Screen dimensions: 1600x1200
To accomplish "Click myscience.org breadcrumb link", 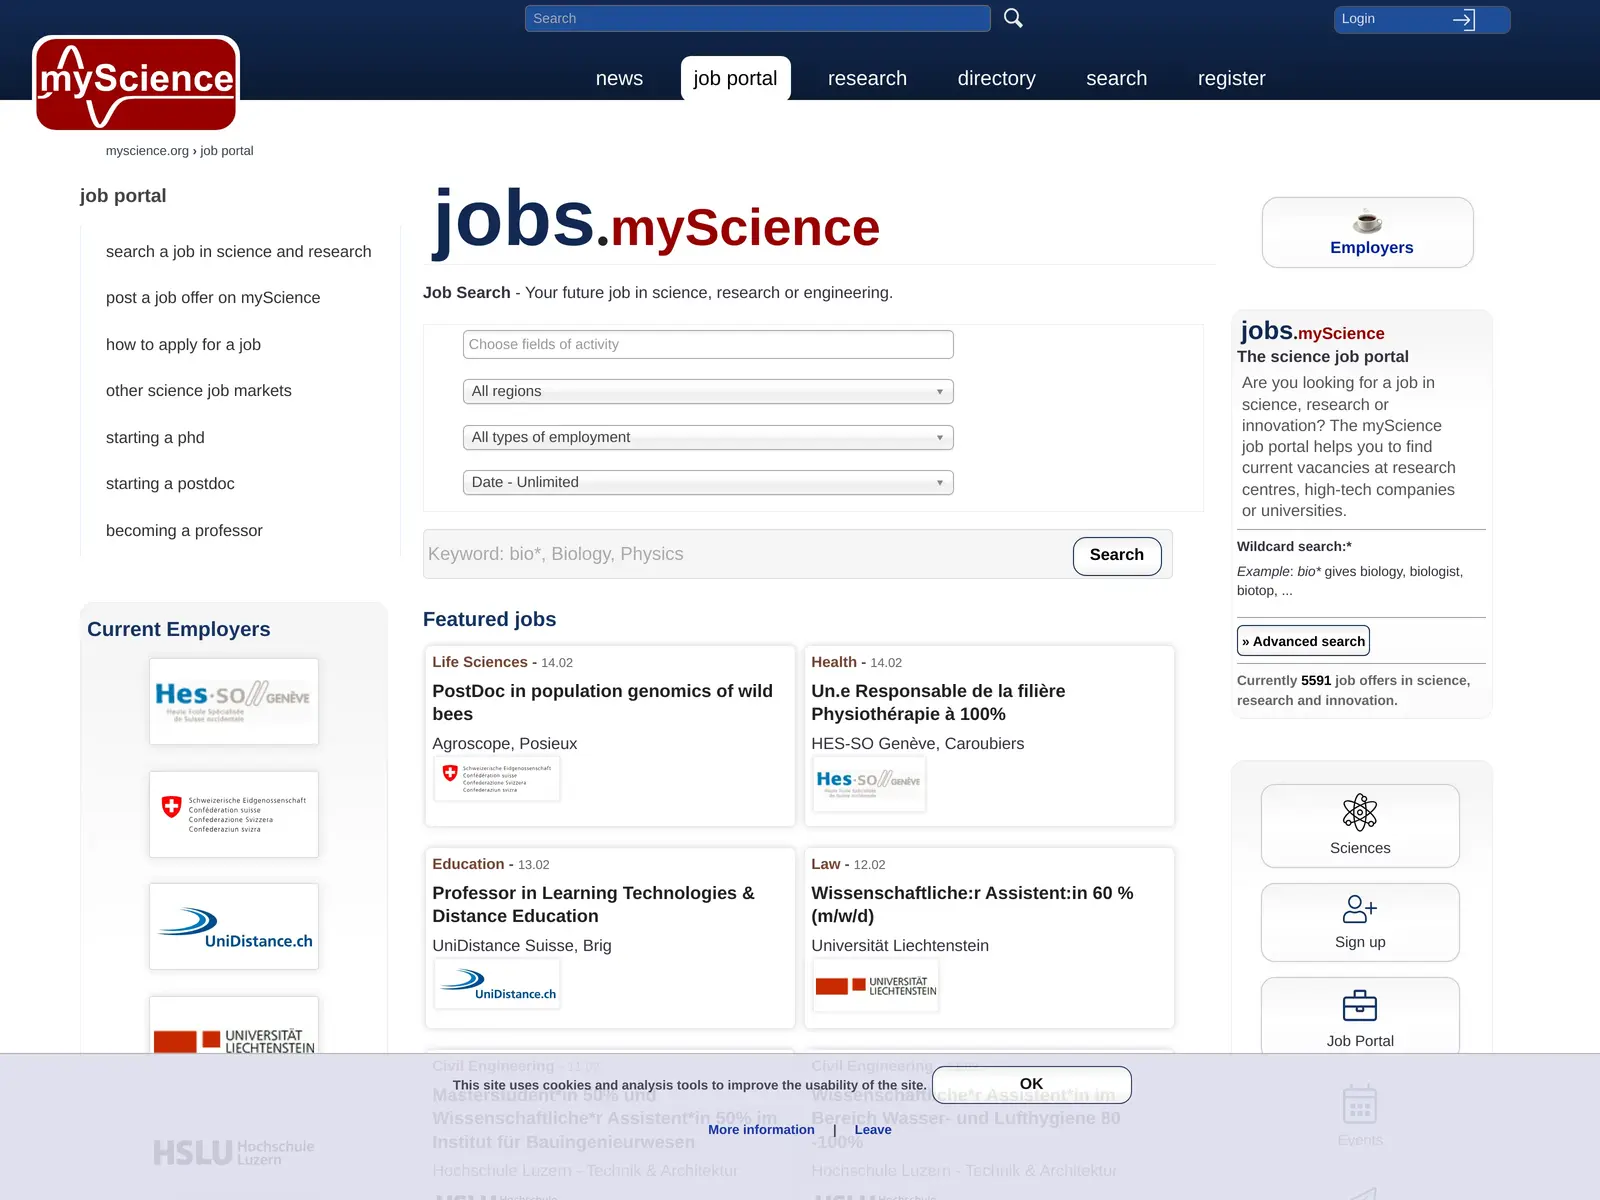I will [x=147, y=151].
